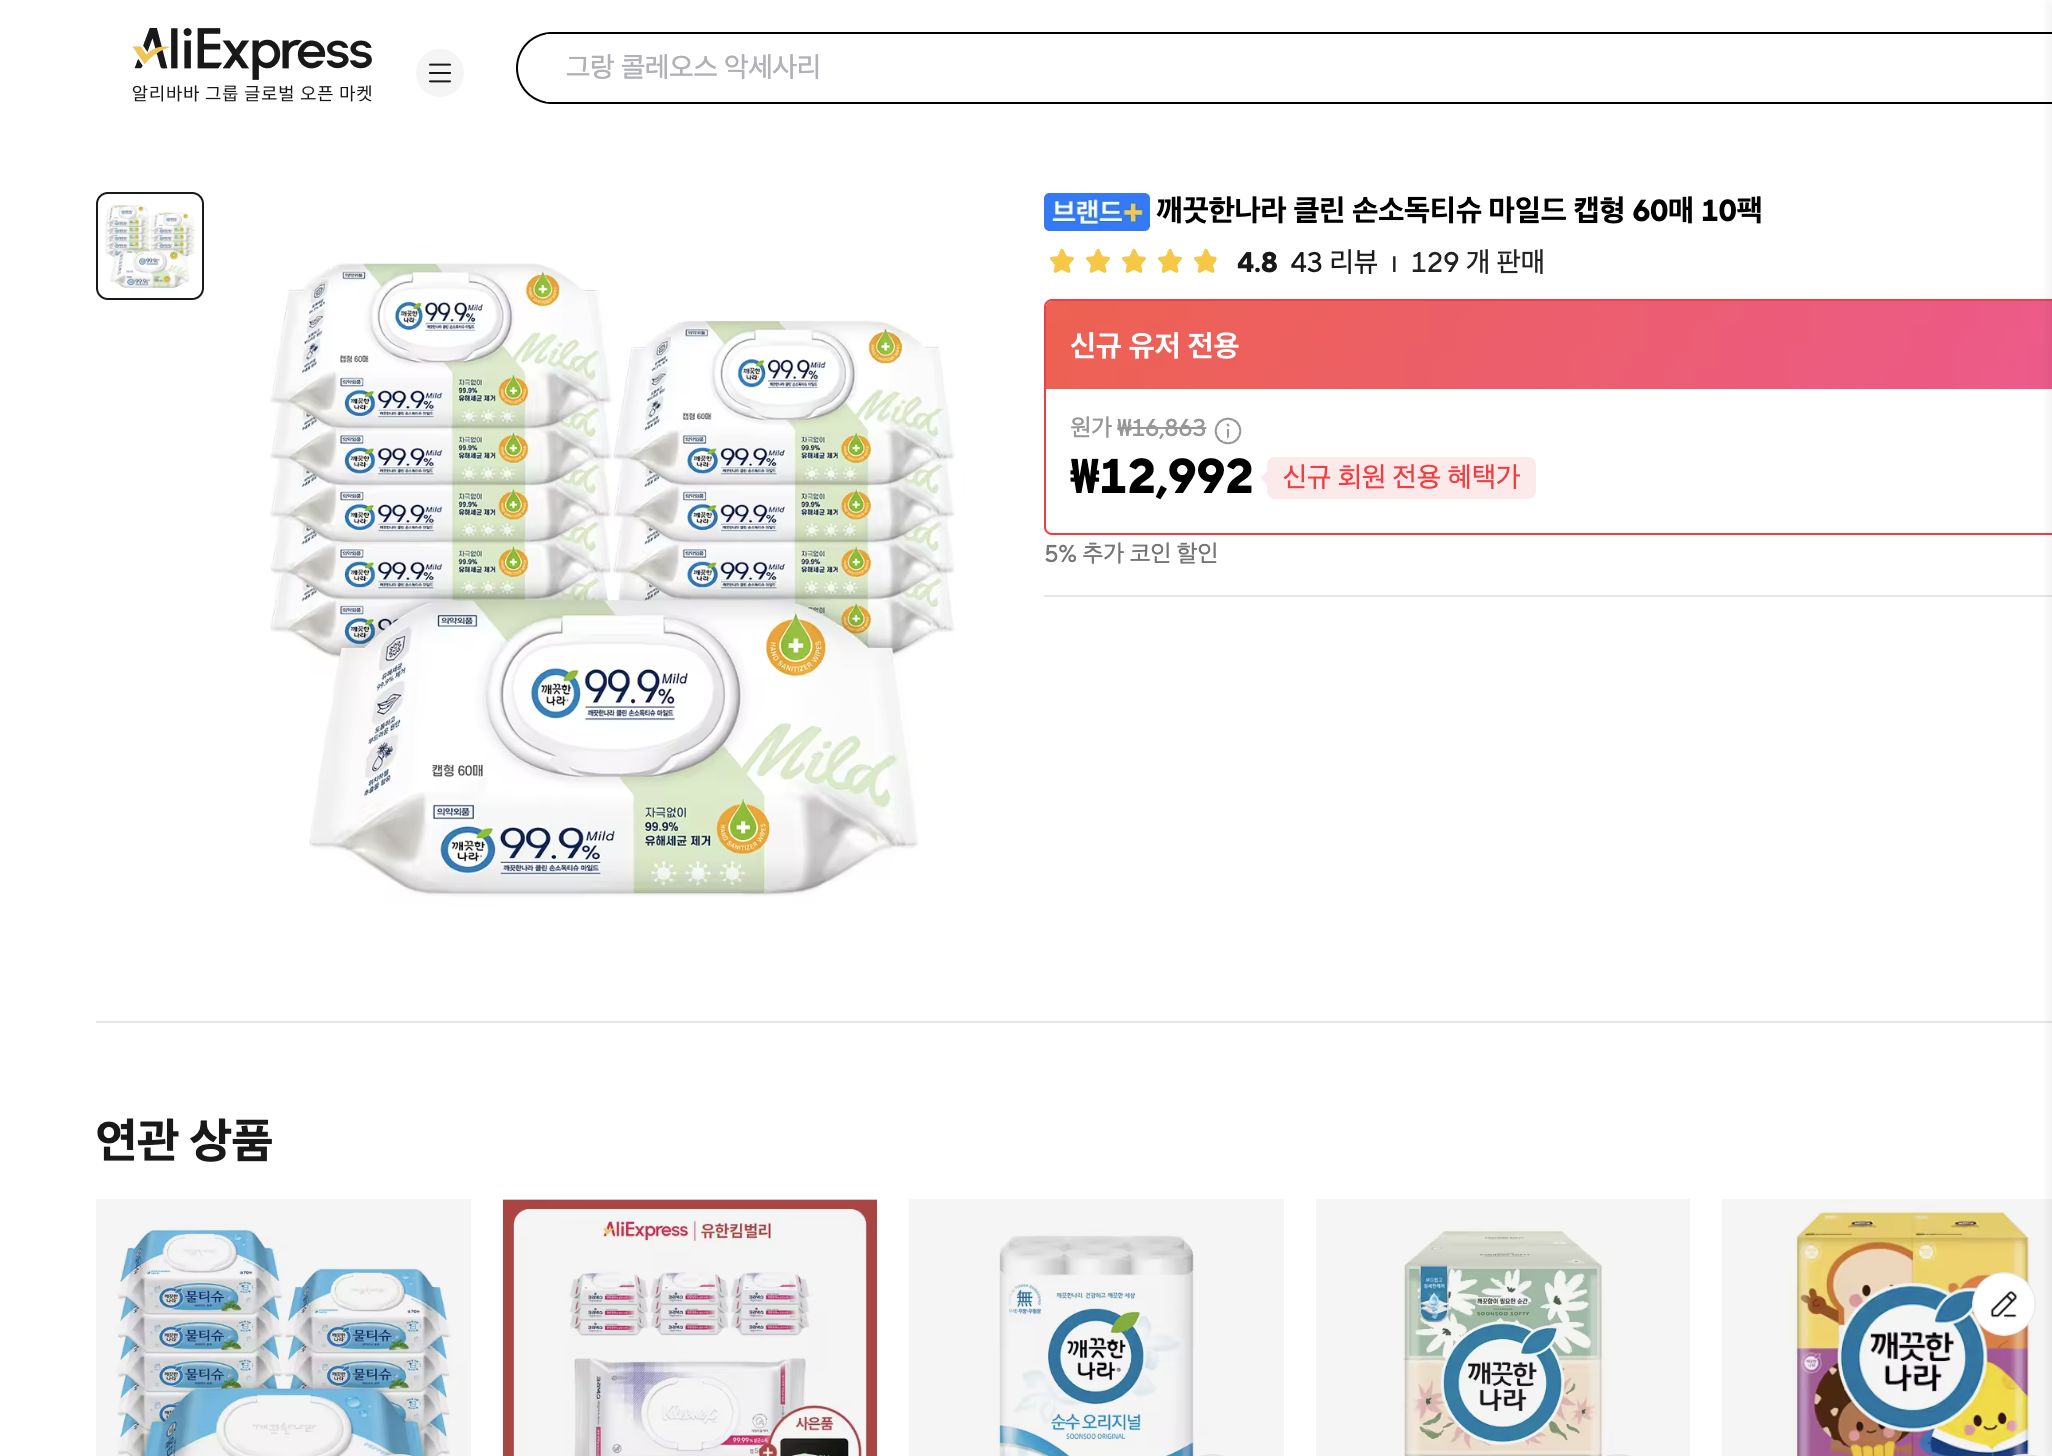Click the first gold rating star

click(x=1062, y=261)
